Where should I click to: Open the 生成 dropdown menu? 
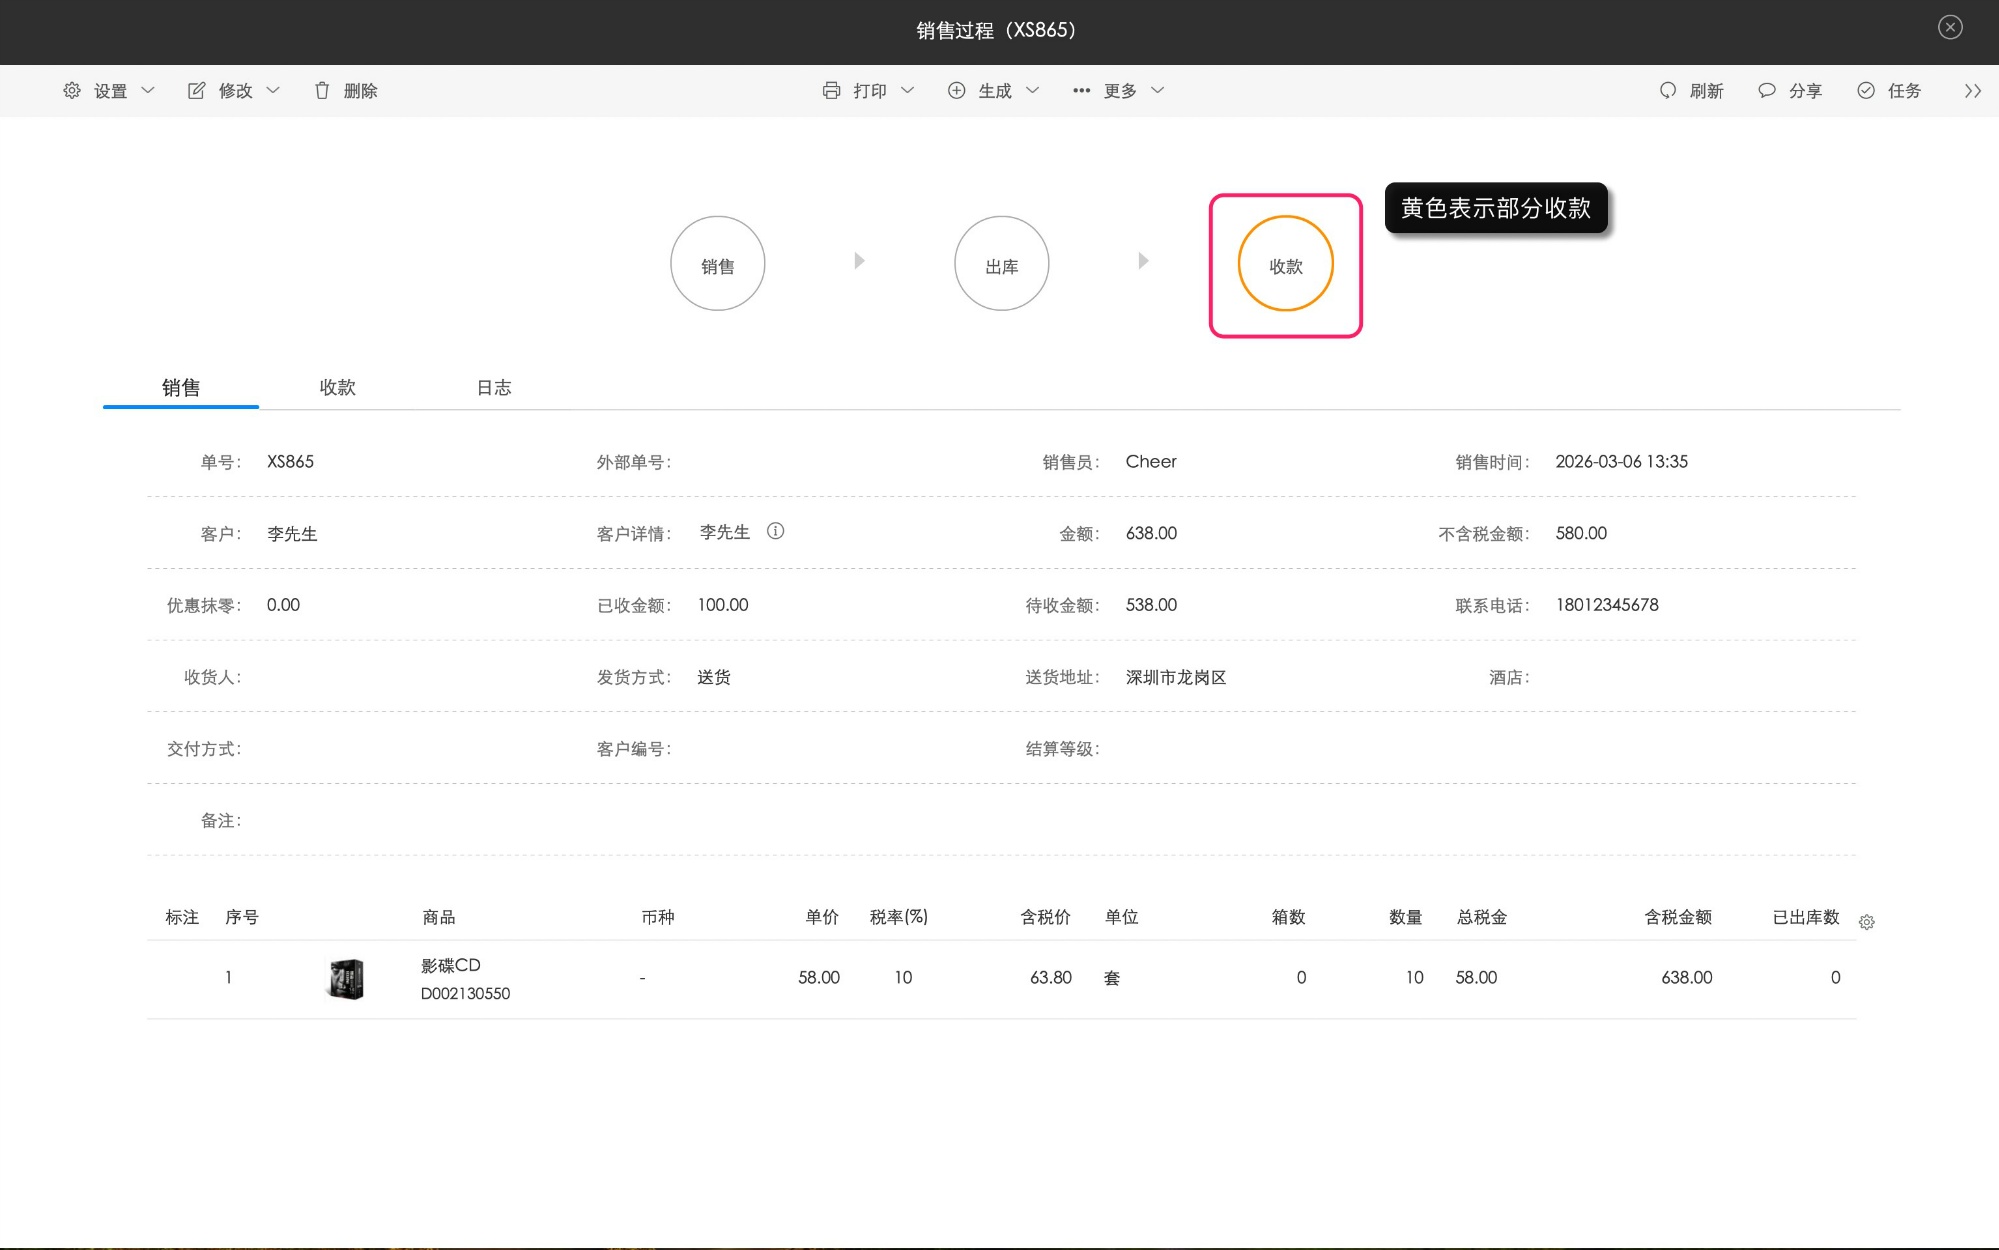994,90
